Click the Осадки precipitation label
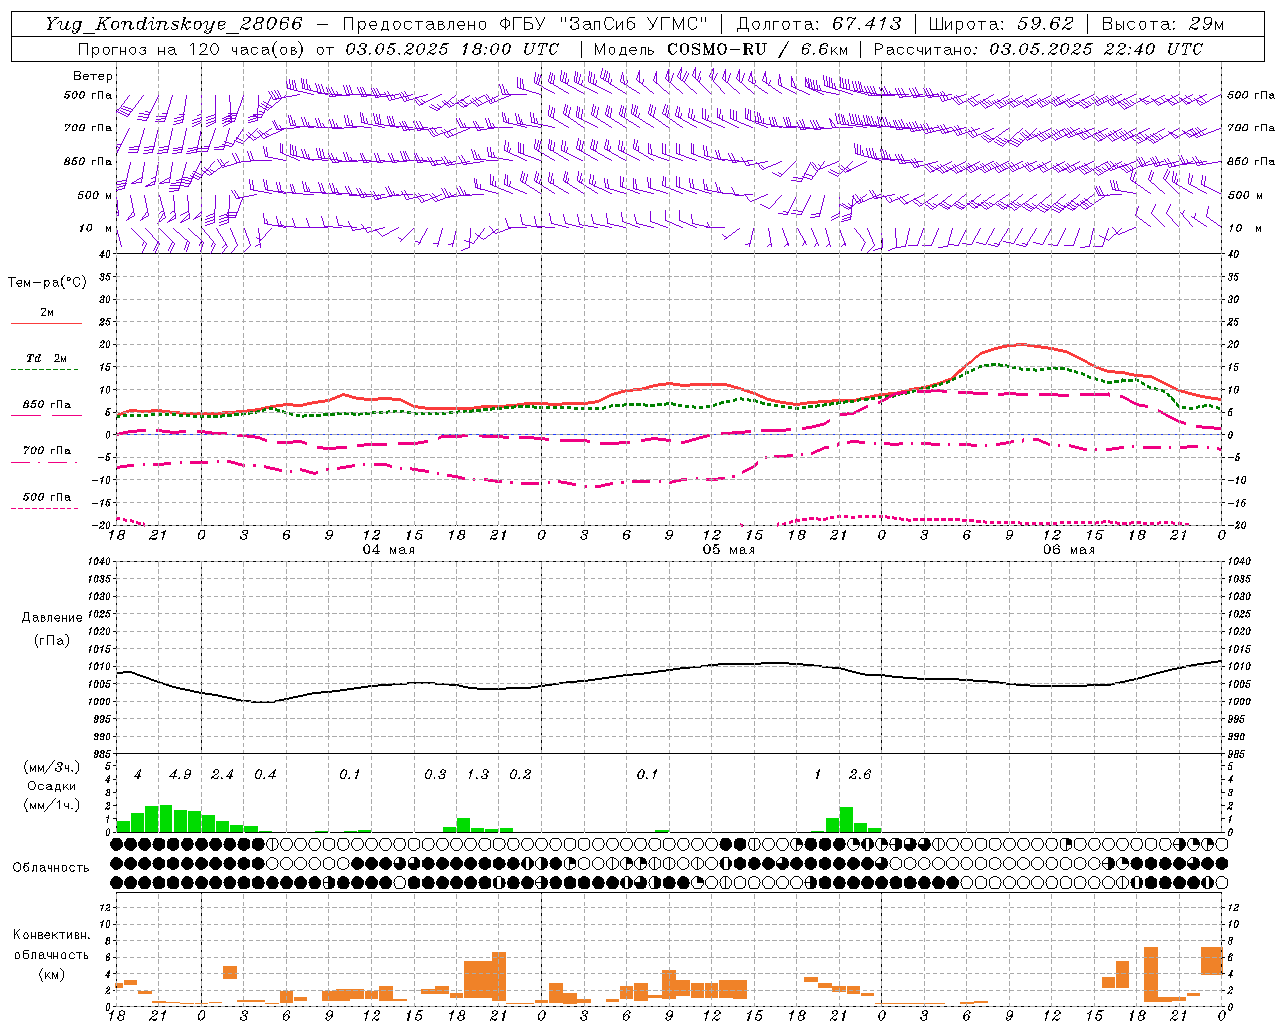 point(52,786)
